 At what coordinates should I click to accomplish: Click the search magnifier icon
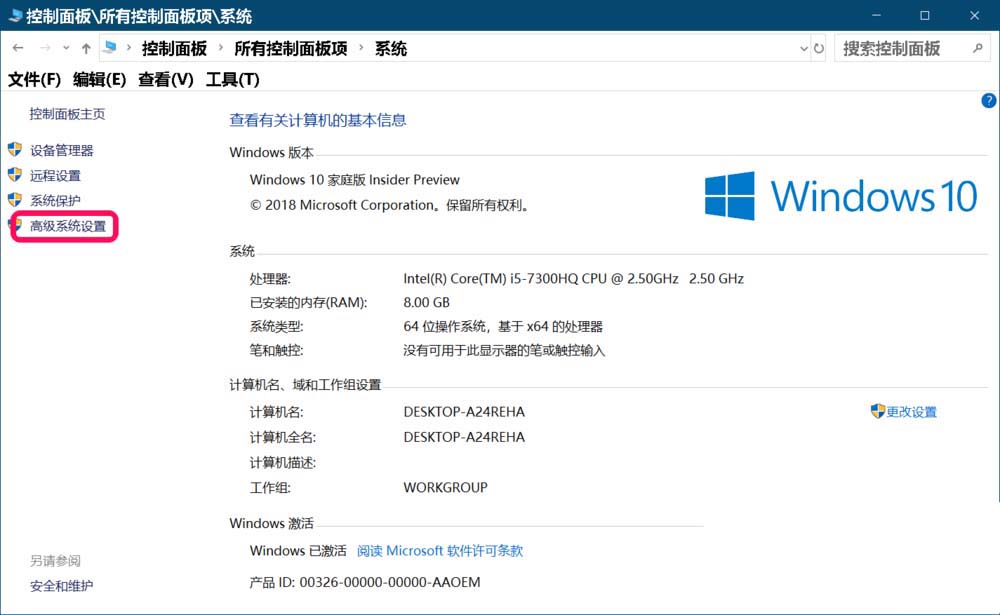(978, 48)
